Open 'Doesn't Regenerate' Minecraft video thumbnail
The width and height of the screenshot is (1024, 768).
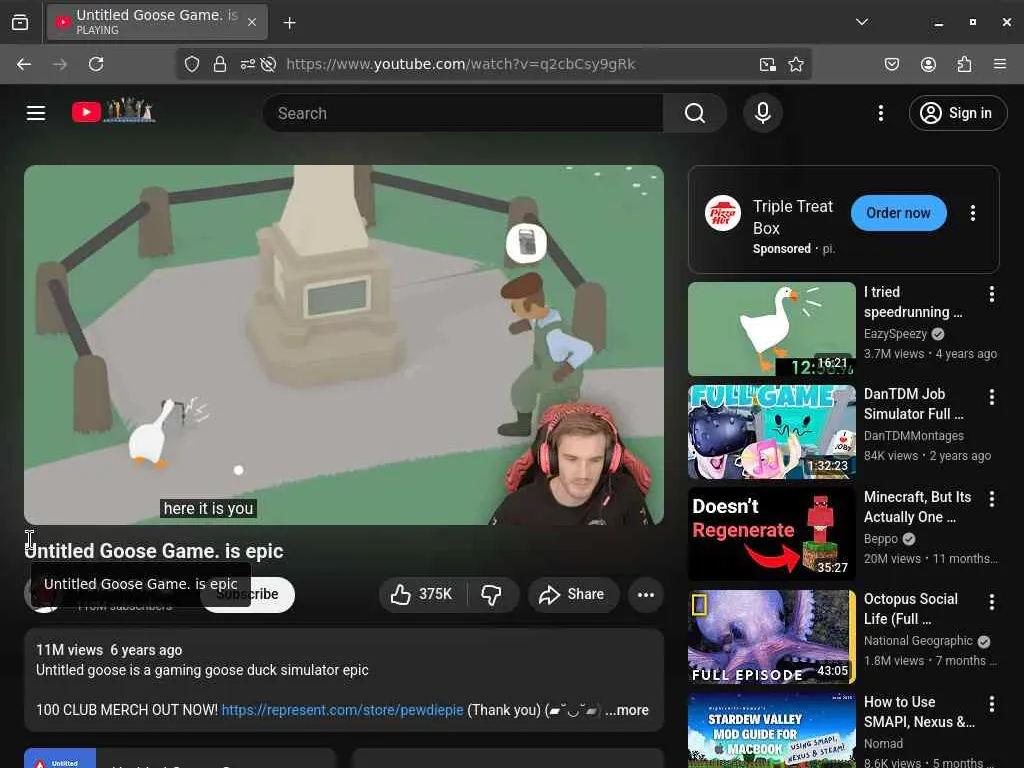coord(771,534)
